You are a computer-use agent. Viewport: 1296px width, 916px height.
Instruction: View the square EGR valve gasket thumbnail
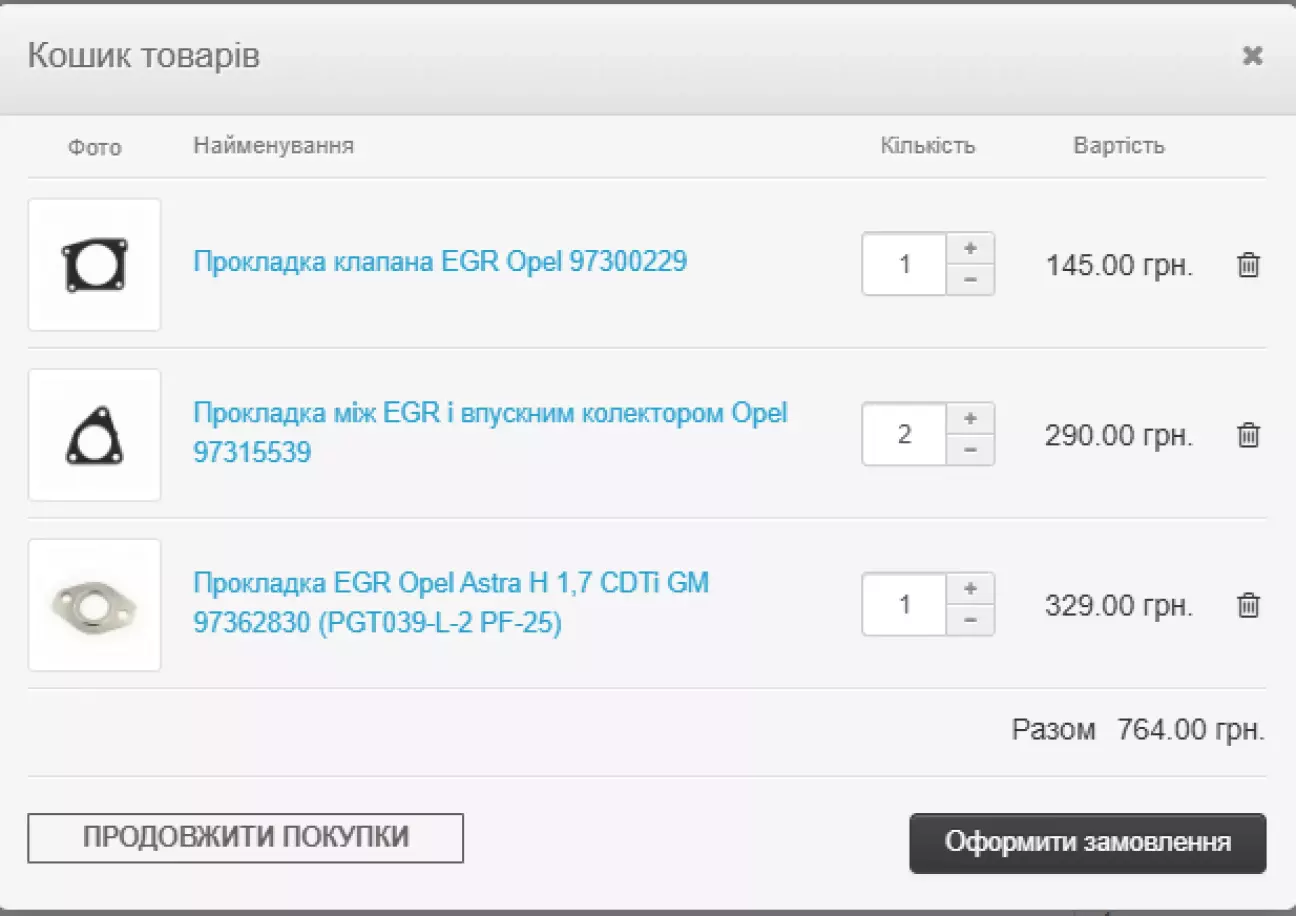click(x=95, y=265)
